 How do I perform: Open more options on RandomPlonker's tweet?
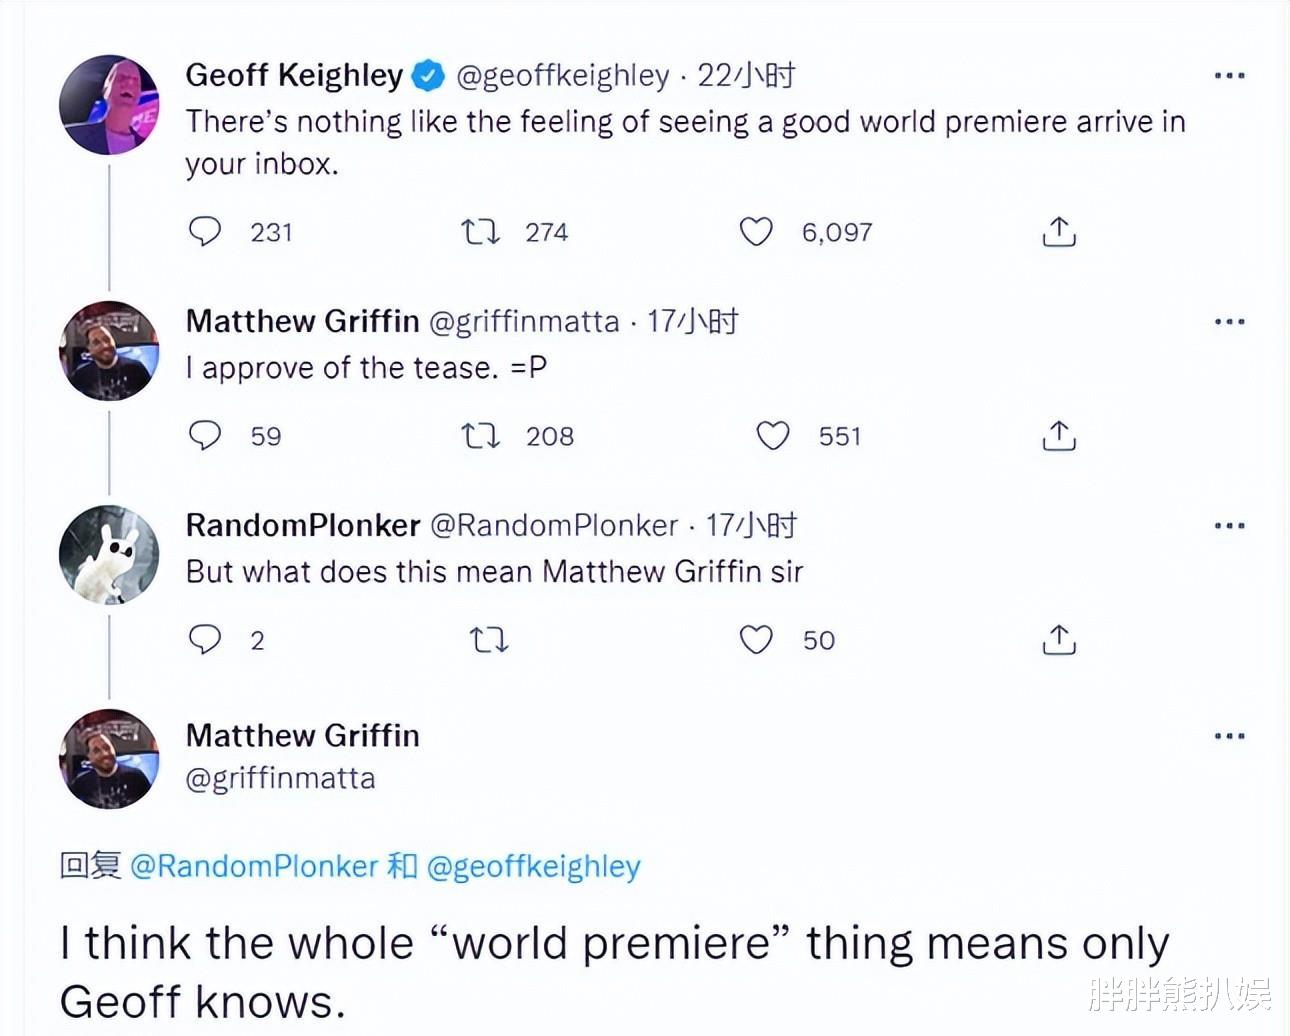[1229, 526]
